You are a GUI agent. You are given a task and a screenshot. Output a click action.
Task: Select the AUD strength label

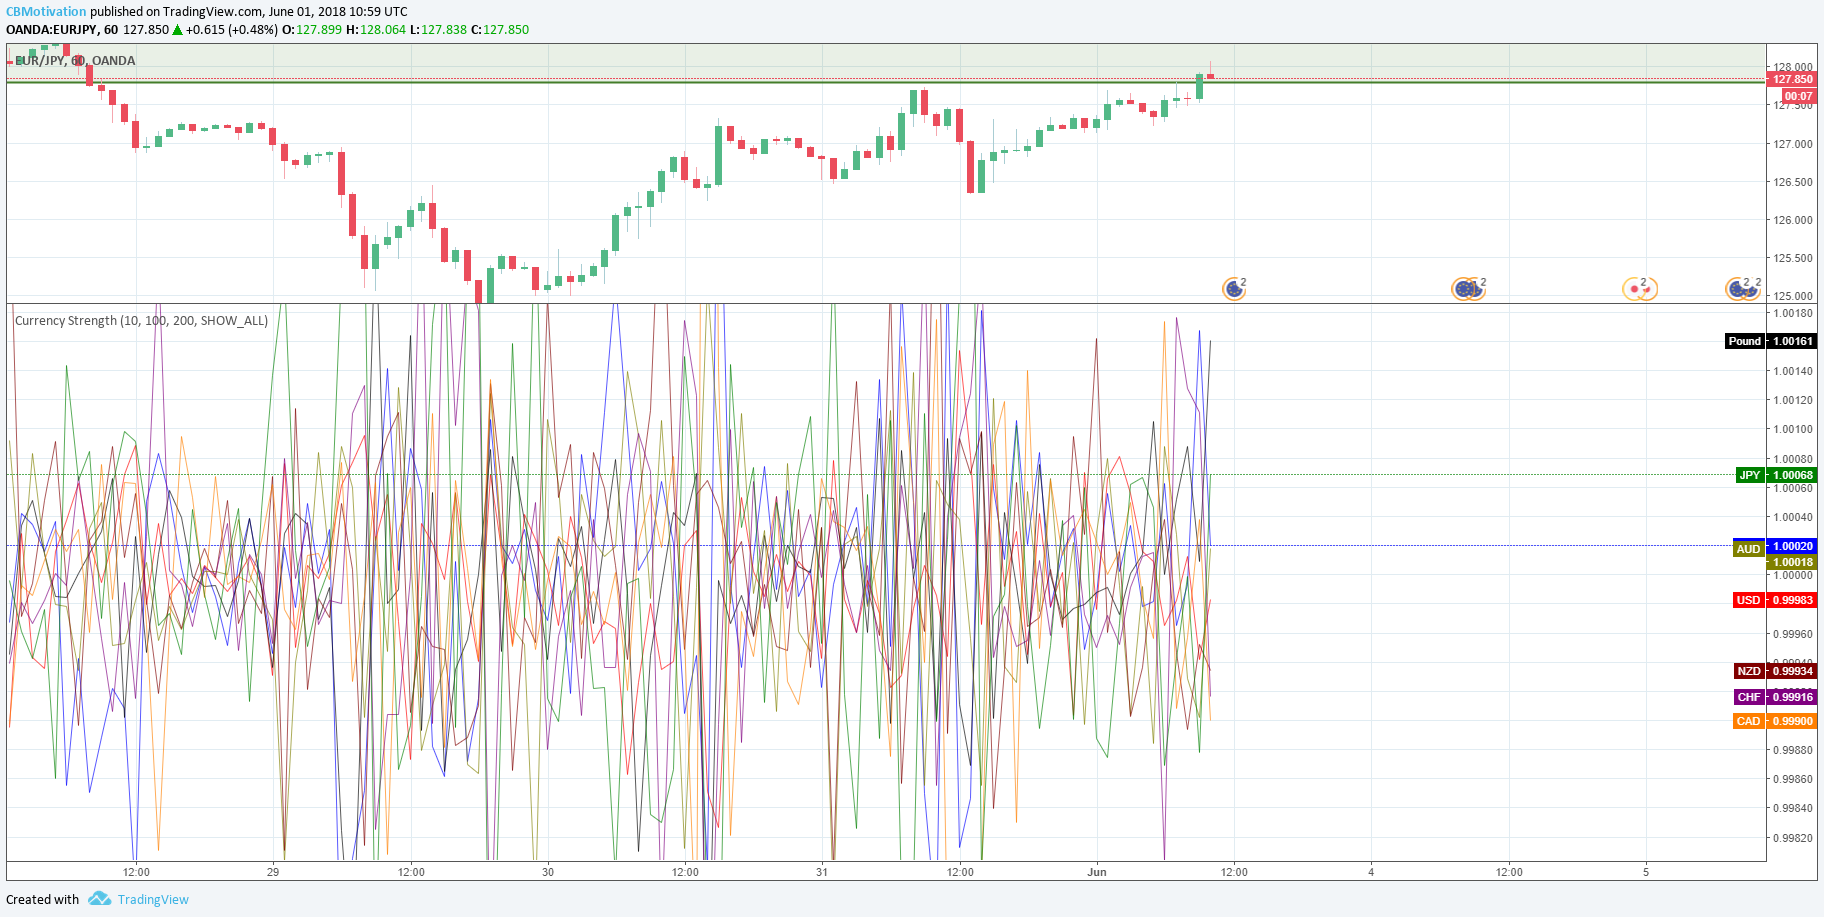[x=1748, y=549]
